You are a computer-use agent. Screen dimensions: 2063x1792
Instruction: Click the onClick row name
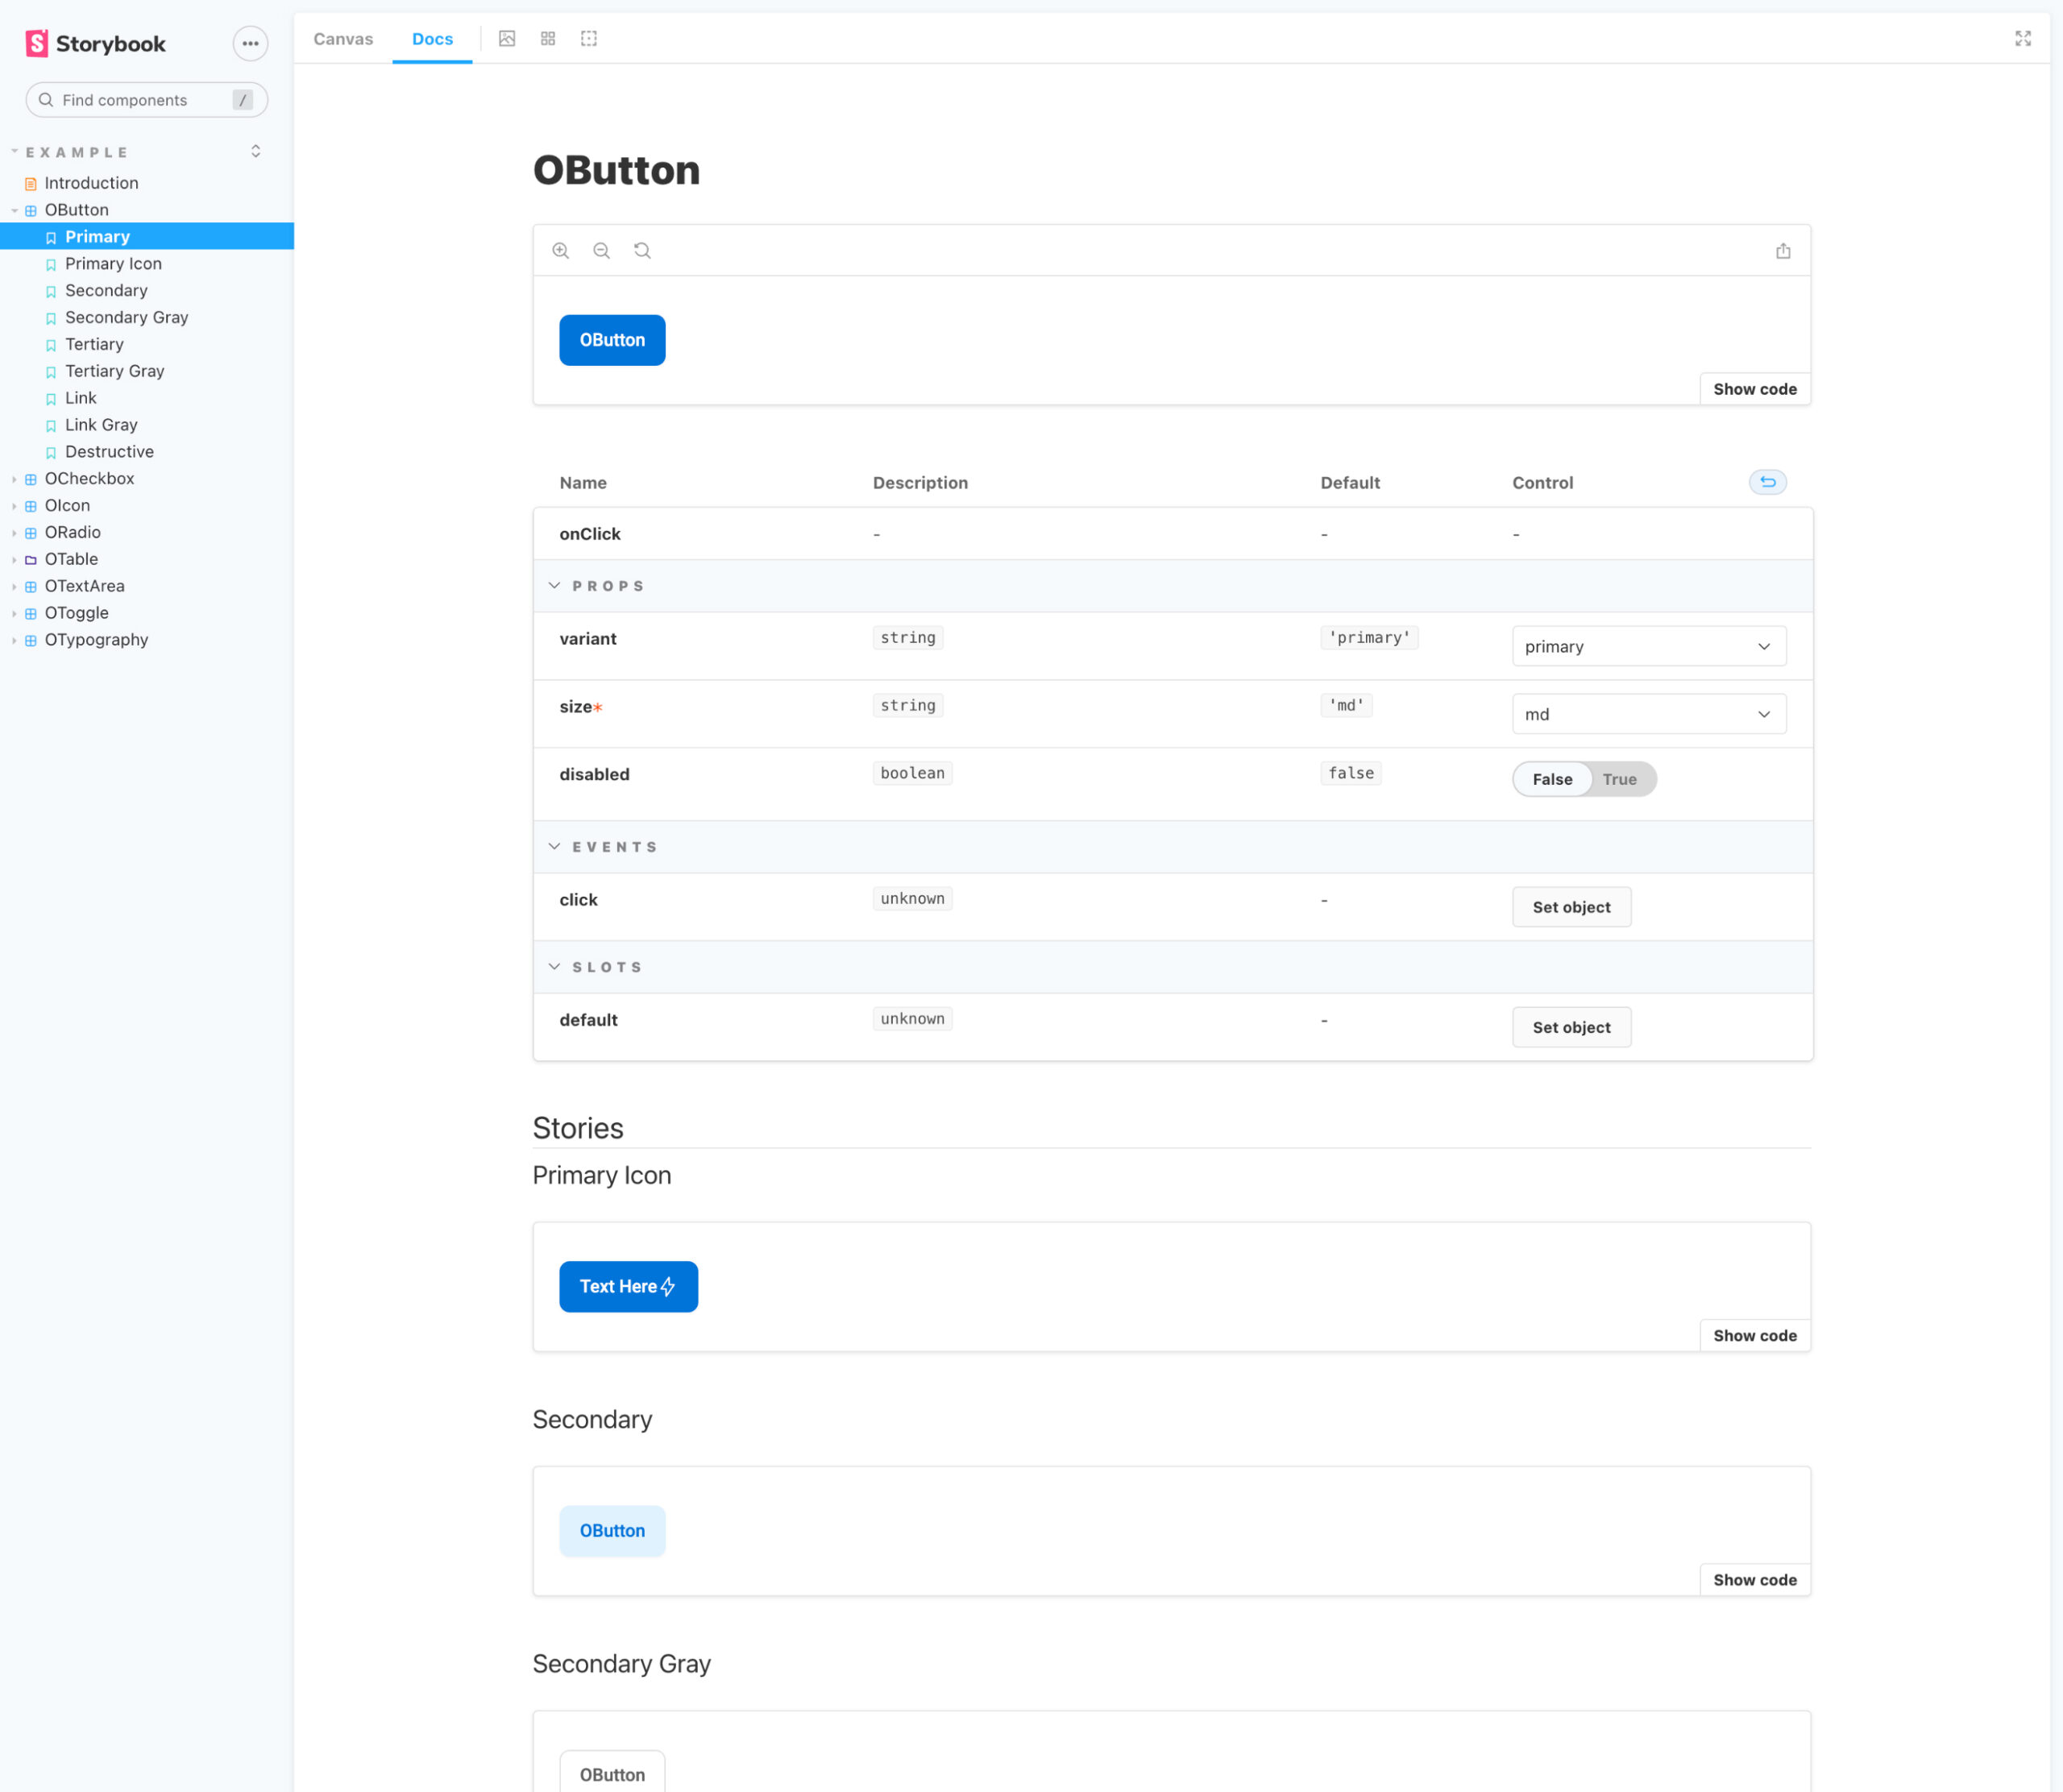590,534
